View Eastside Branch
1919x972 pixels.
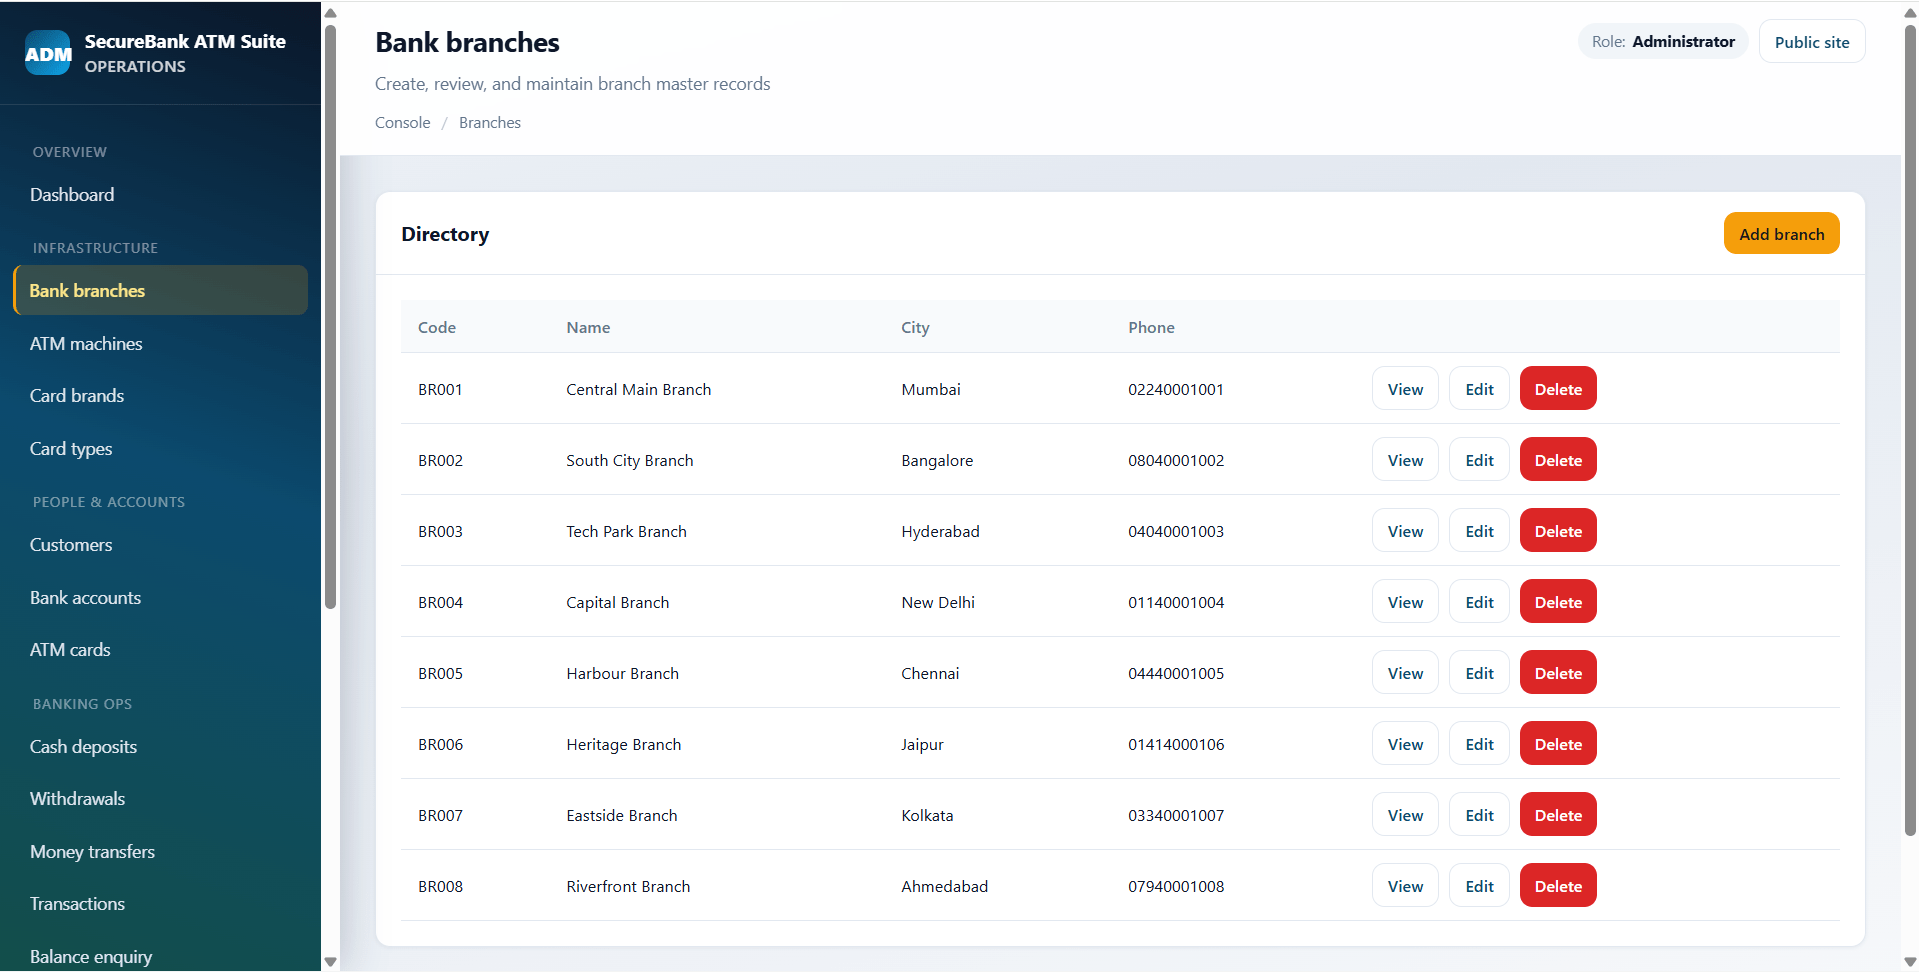(x=1405, y=815)
